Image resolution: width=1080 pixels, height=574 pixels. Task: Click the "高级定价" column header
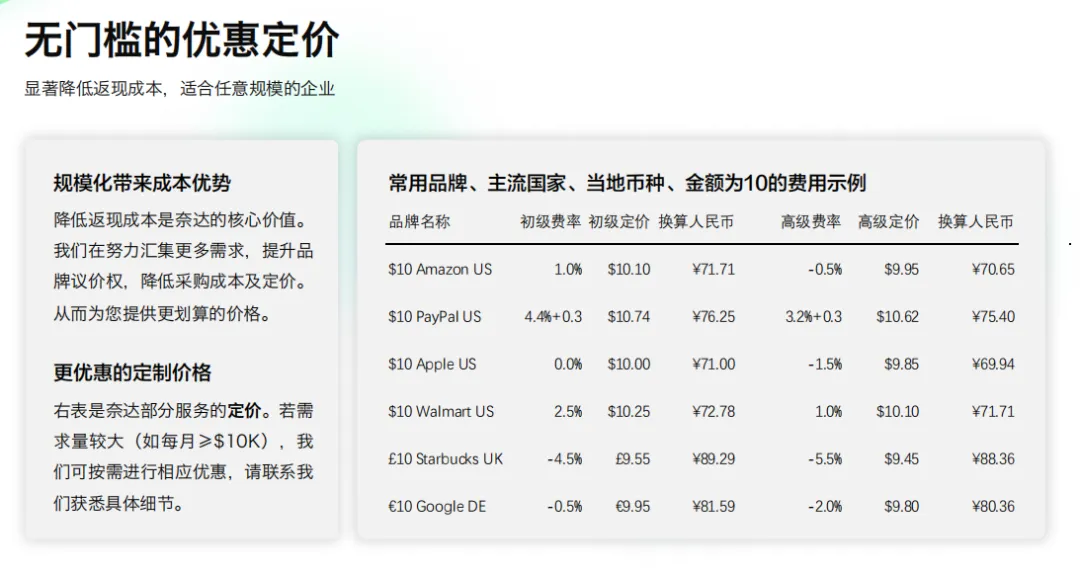(x=889, y=222)
